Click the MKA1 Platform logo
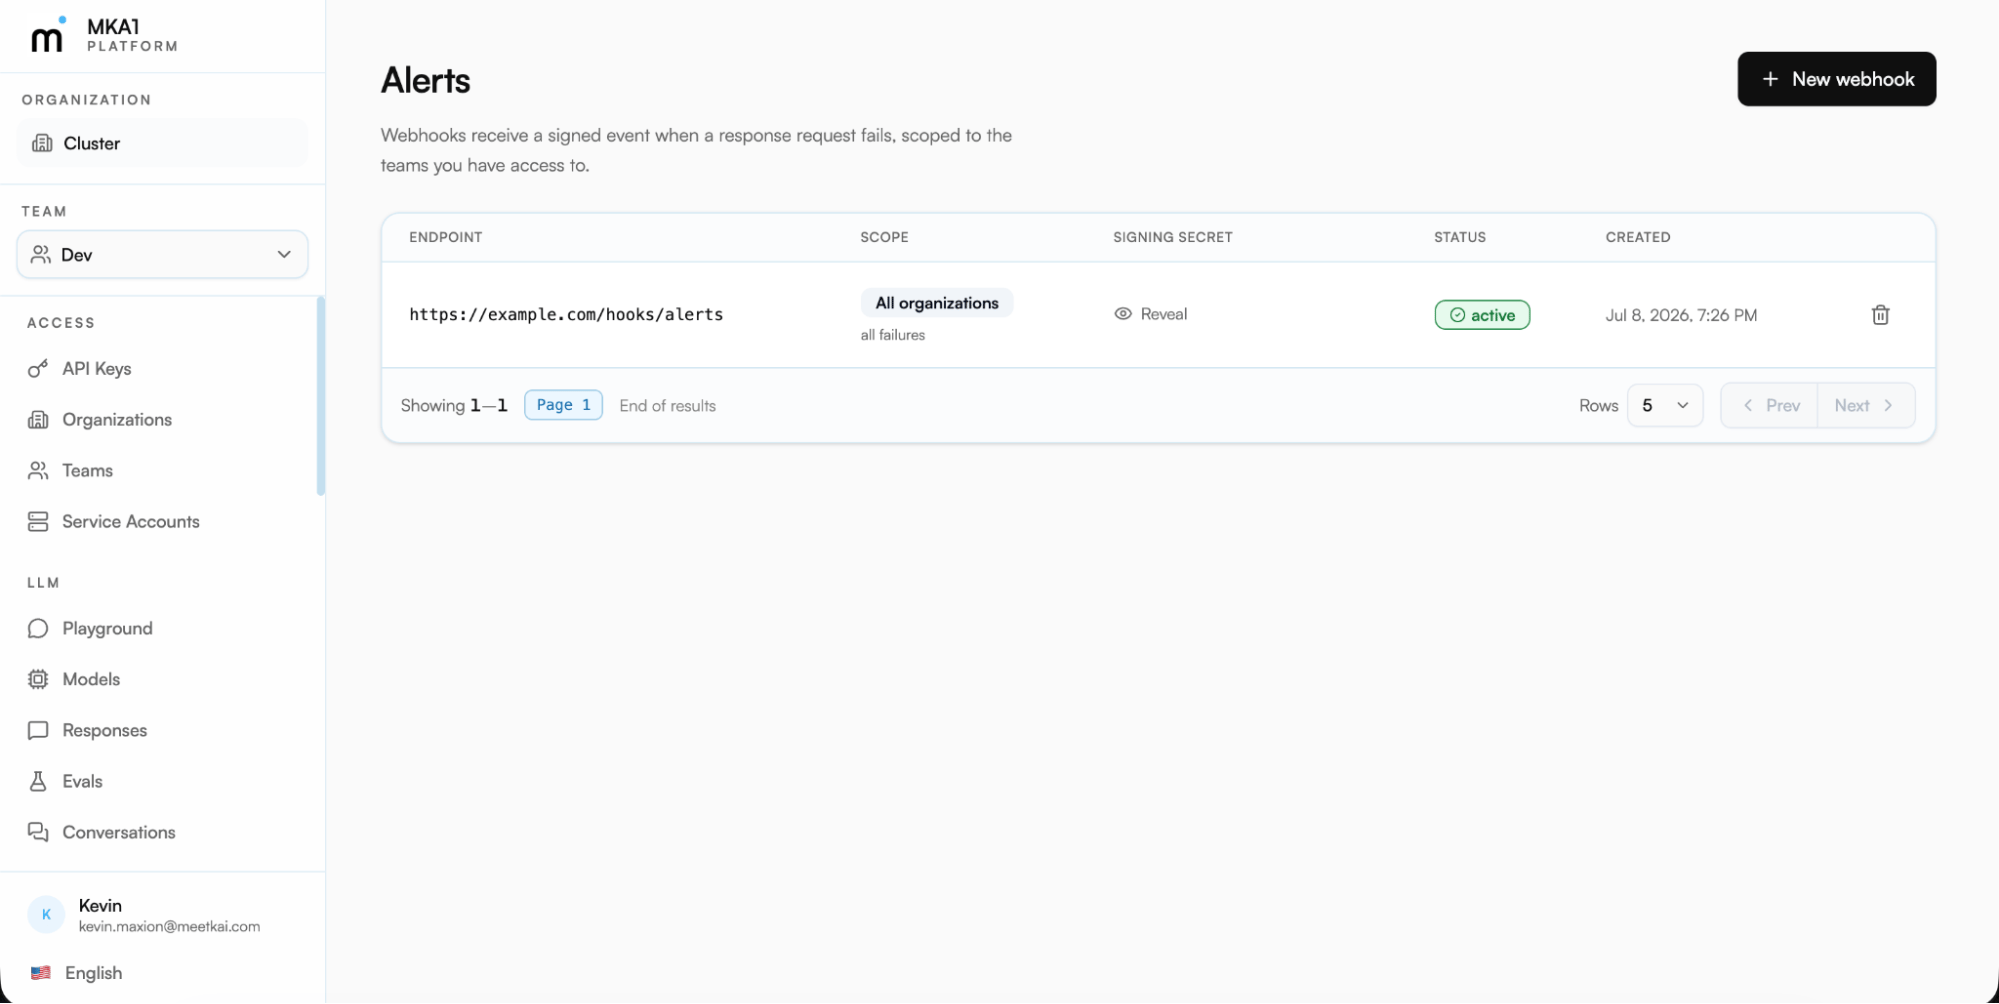Viewport: 1999px width, 1004px height. coord(104,35)
